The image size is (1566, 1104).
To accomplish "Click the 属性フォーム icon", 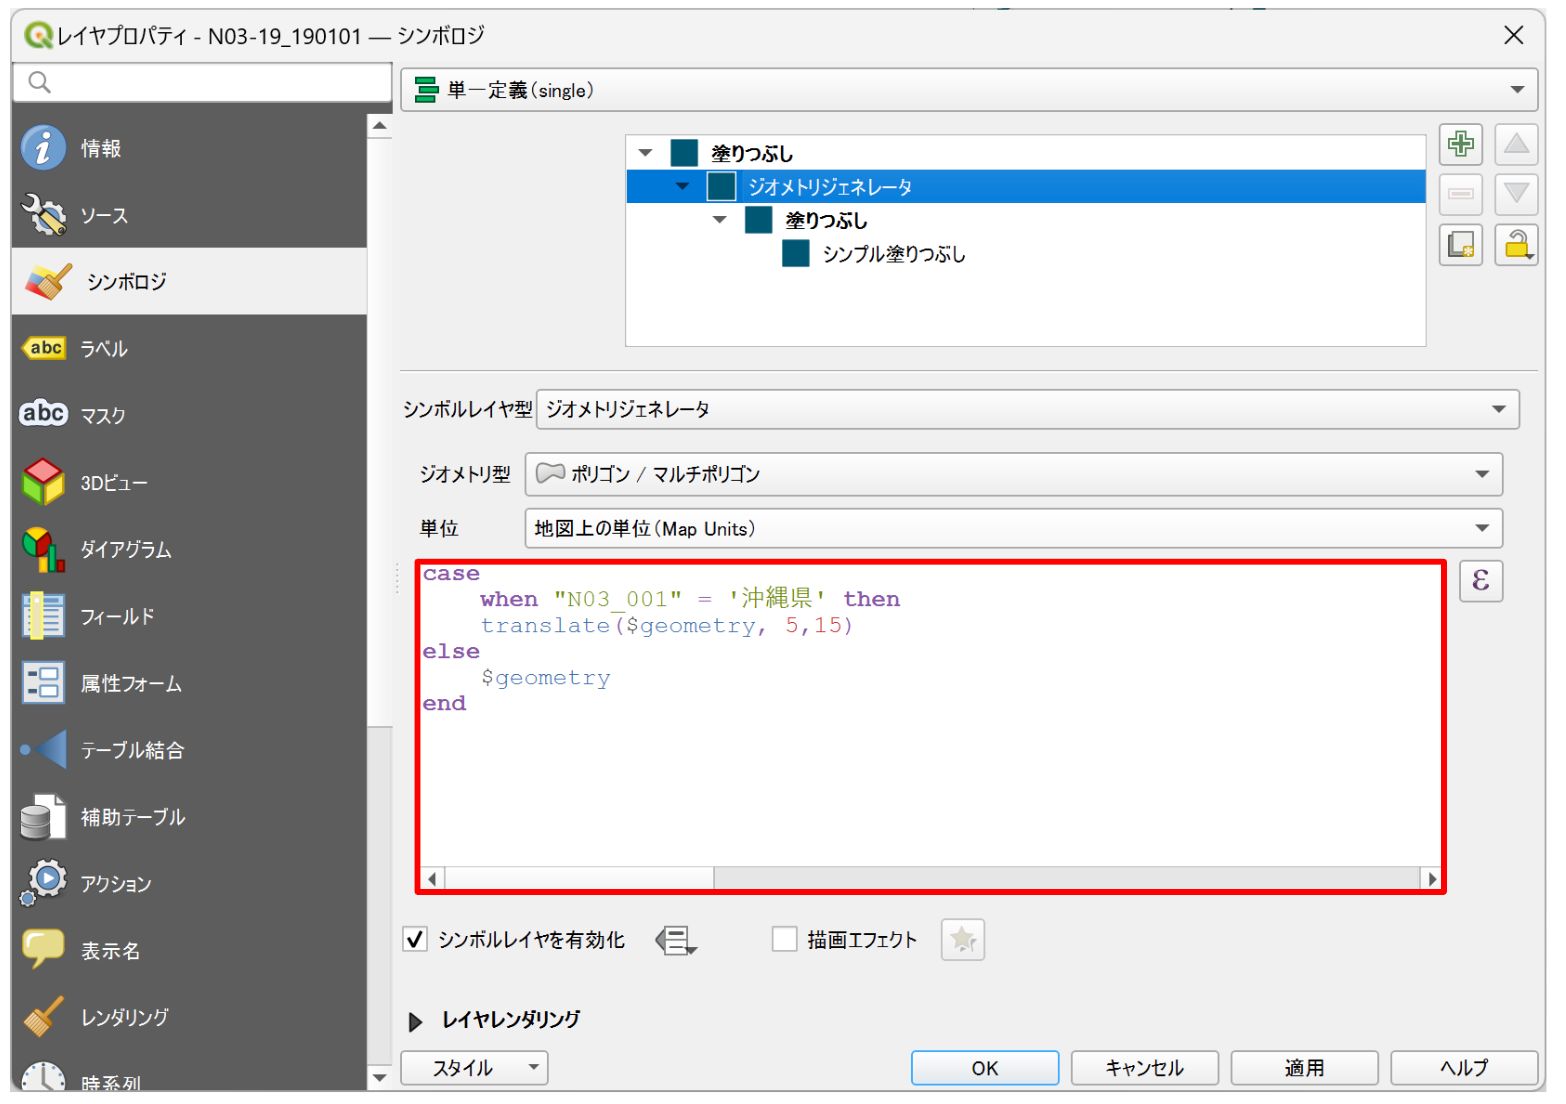I will click(x=43, y=683).
